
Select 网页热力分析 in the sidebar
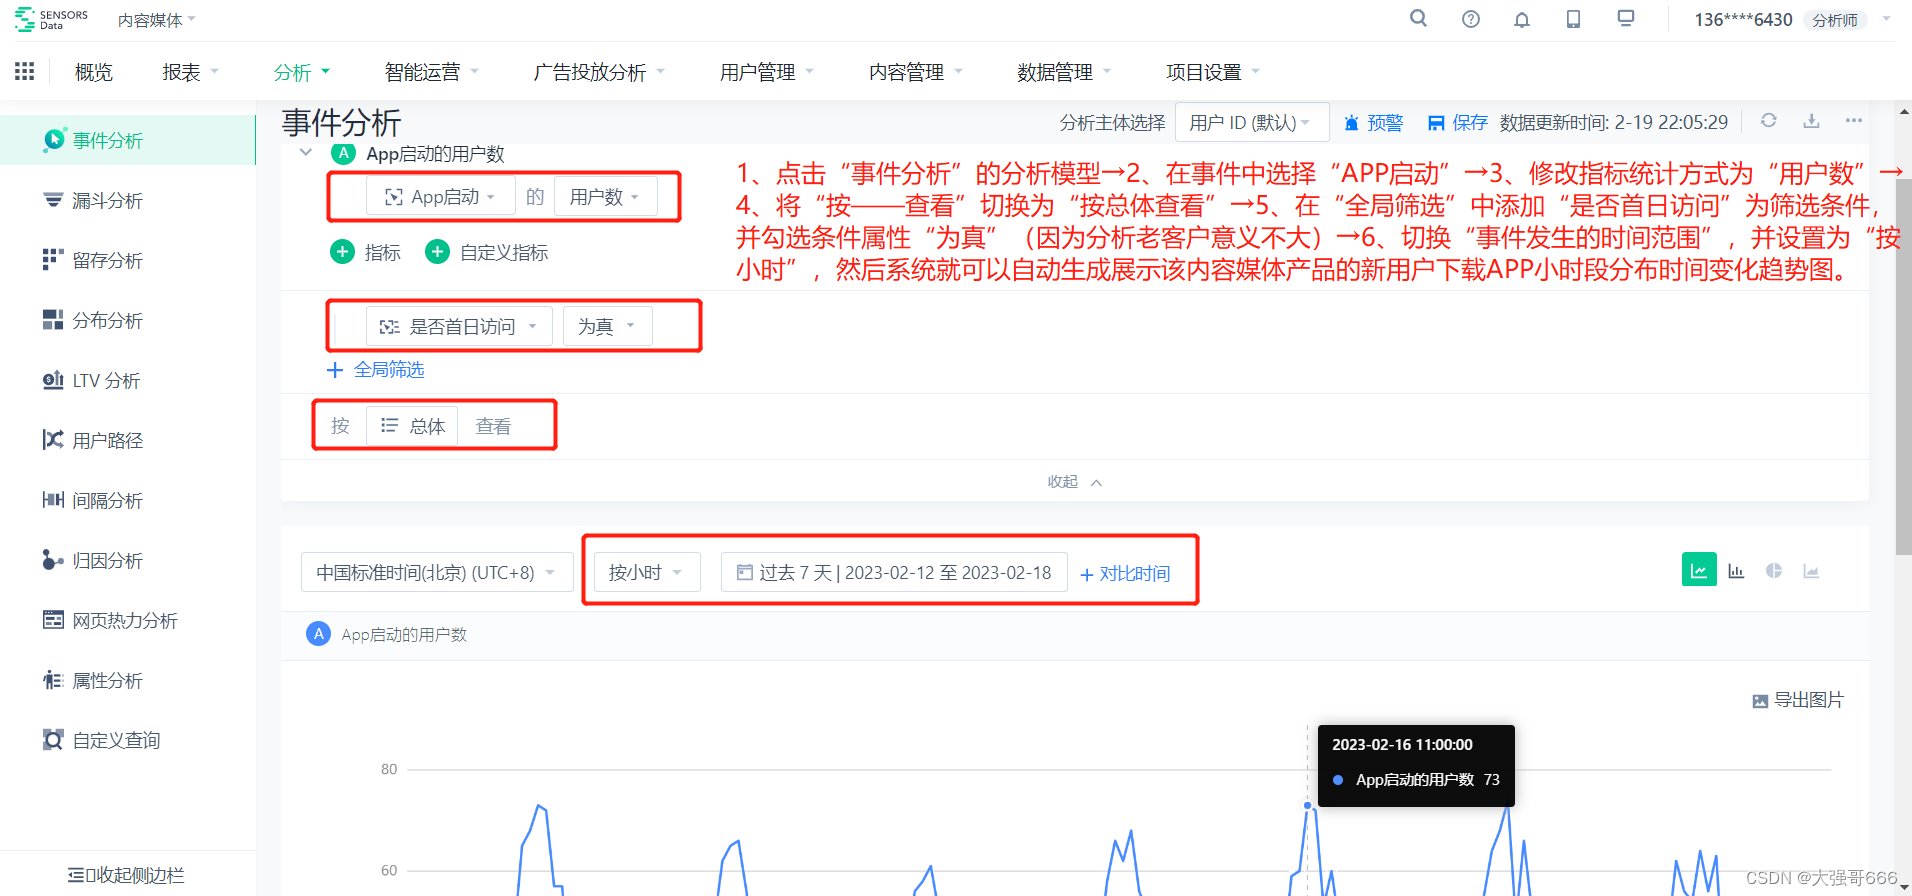click(x=128, y=620)
